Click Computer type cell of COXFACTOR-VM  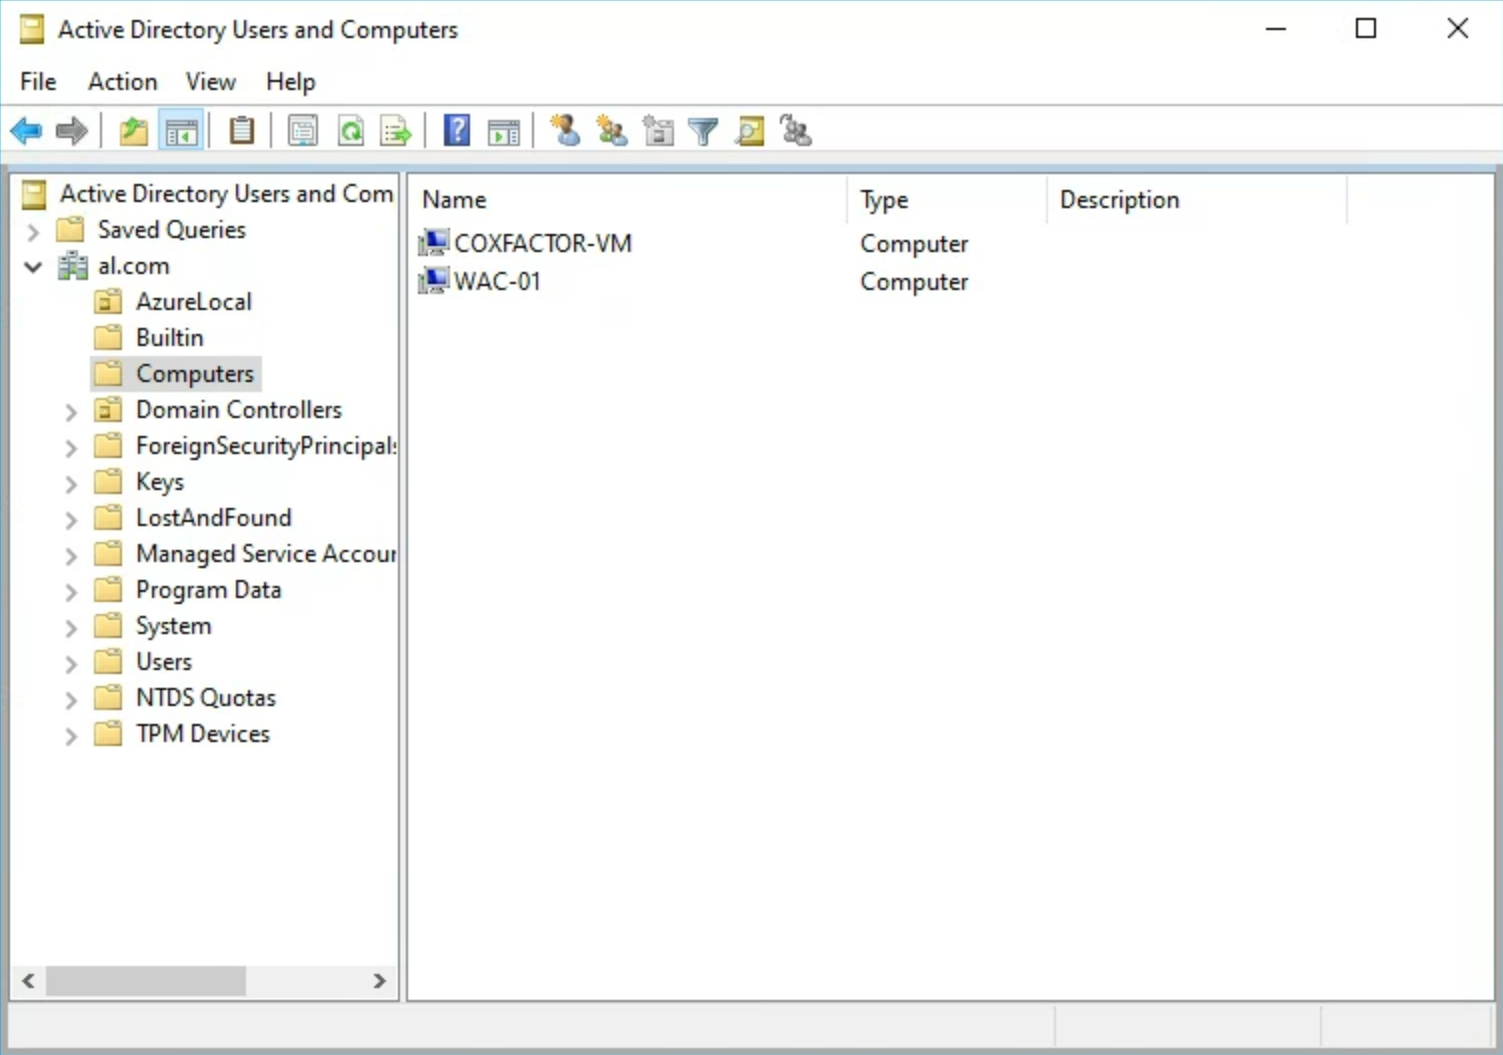pyautogui.click(x=914, y=244)
